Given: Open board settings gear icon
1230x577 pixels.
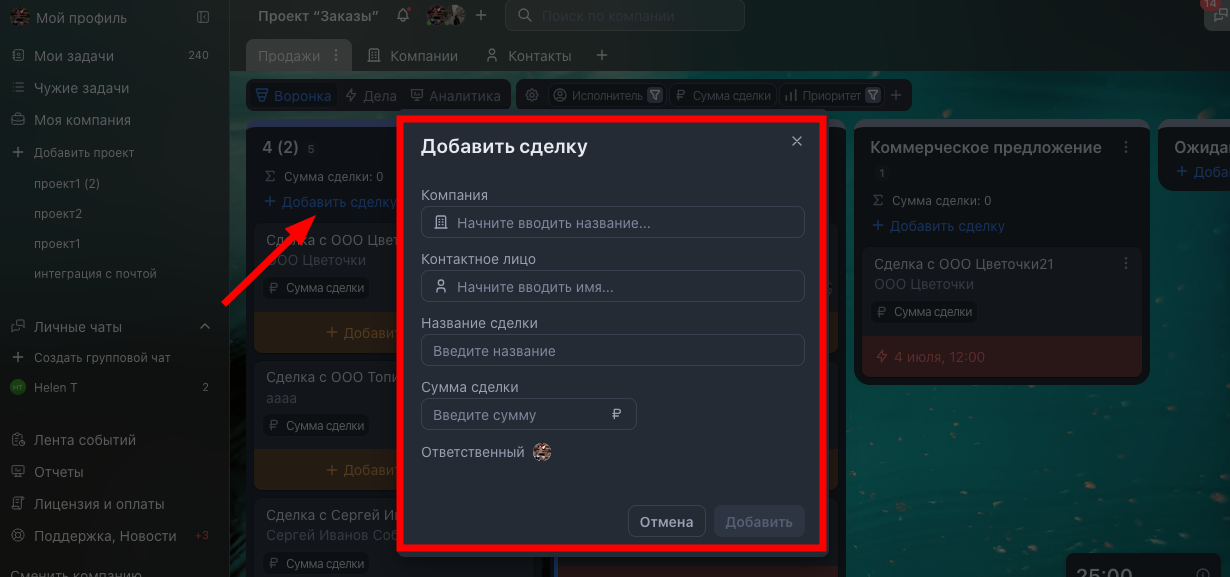Looking at the screenshot, I should 532,95.
